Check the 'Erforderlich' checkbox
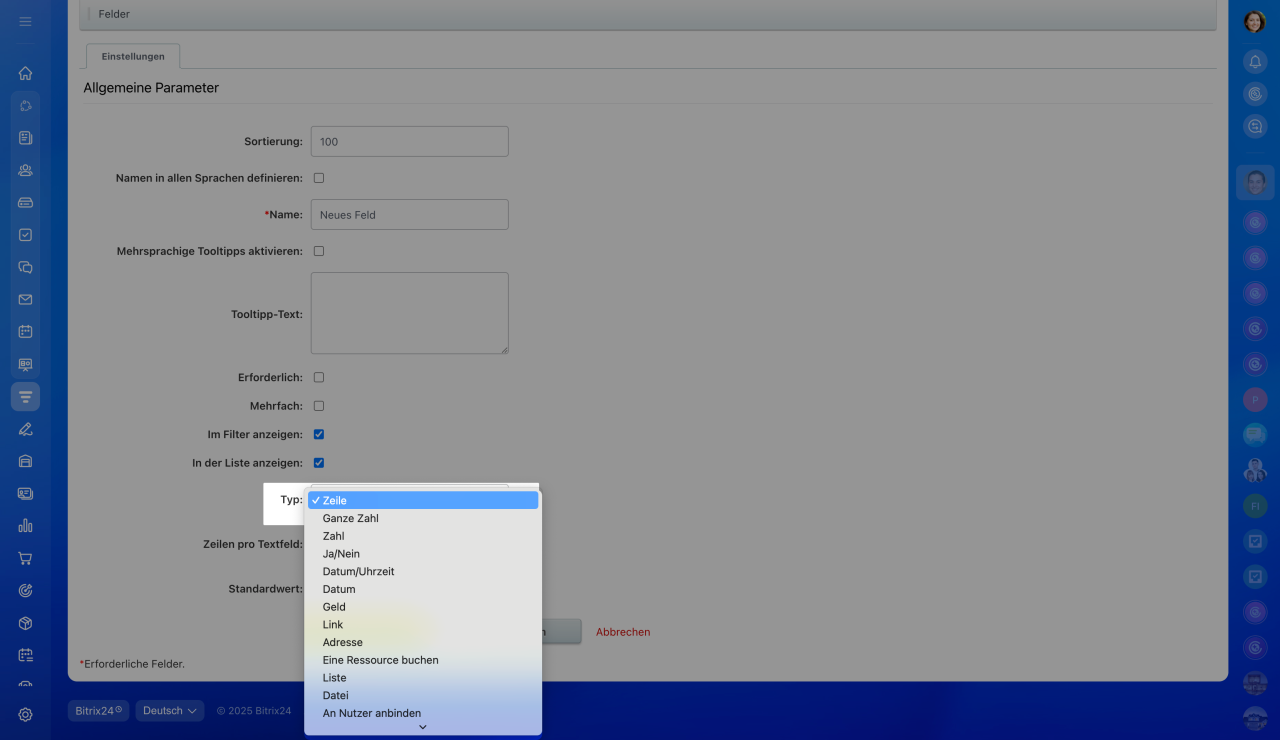This screenshot has width=1280, height=740. pos(319,377)
